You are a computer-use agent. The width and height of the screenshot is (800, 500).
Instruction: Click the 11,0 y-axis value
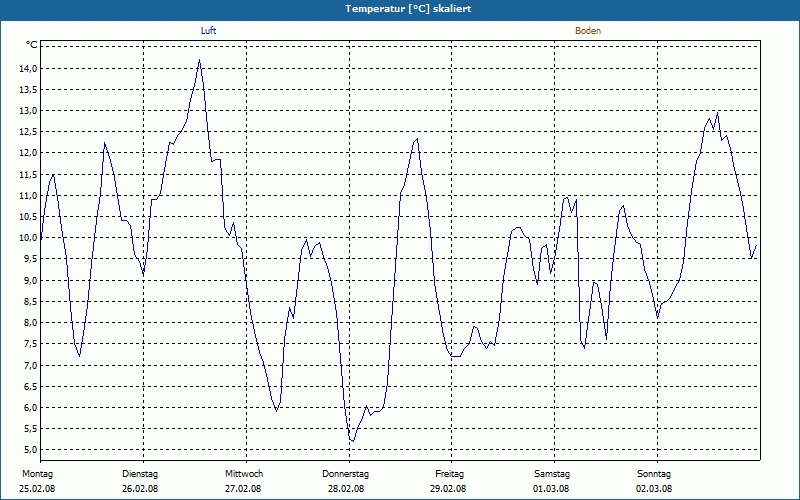click(29, 195)
